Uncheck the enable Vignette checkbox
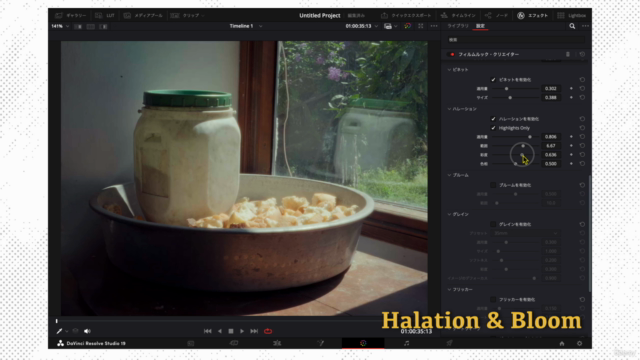The height and width of the screenshot is (360, 640). (x=493, y=80)
